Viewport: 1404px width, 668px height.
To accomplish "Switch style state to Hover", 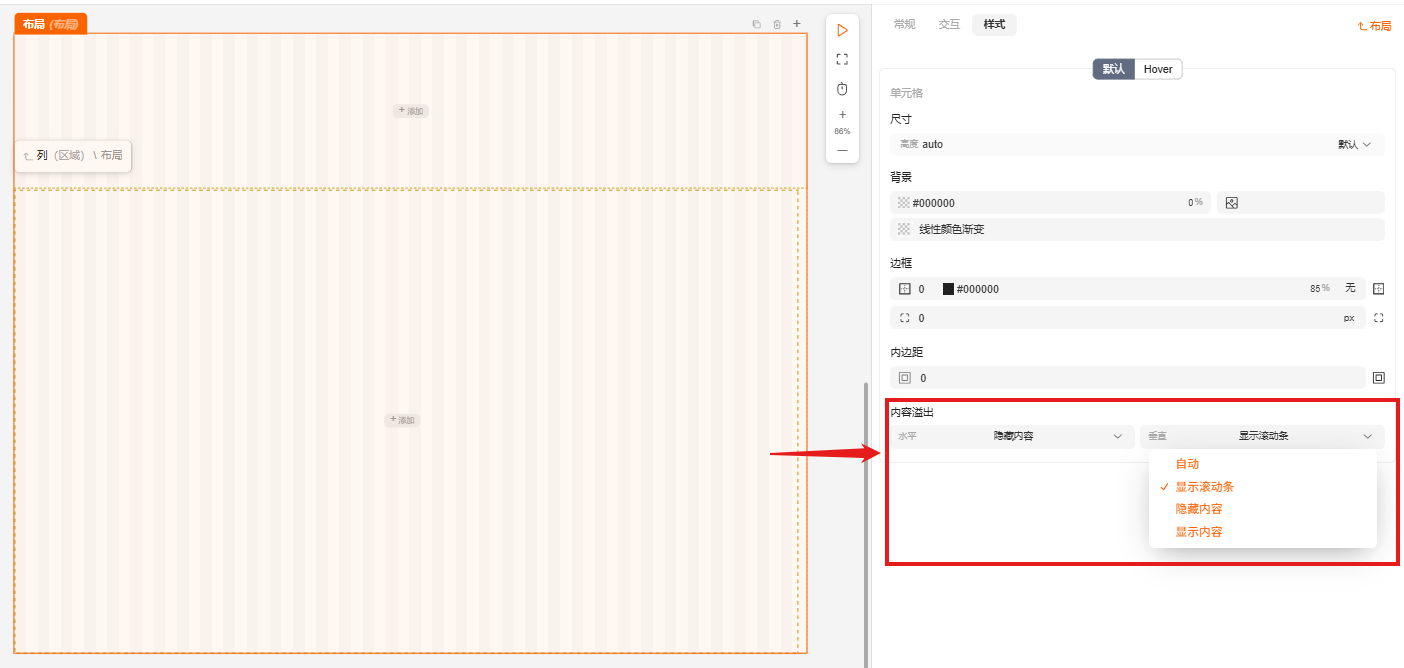I will click(1158, 69).
